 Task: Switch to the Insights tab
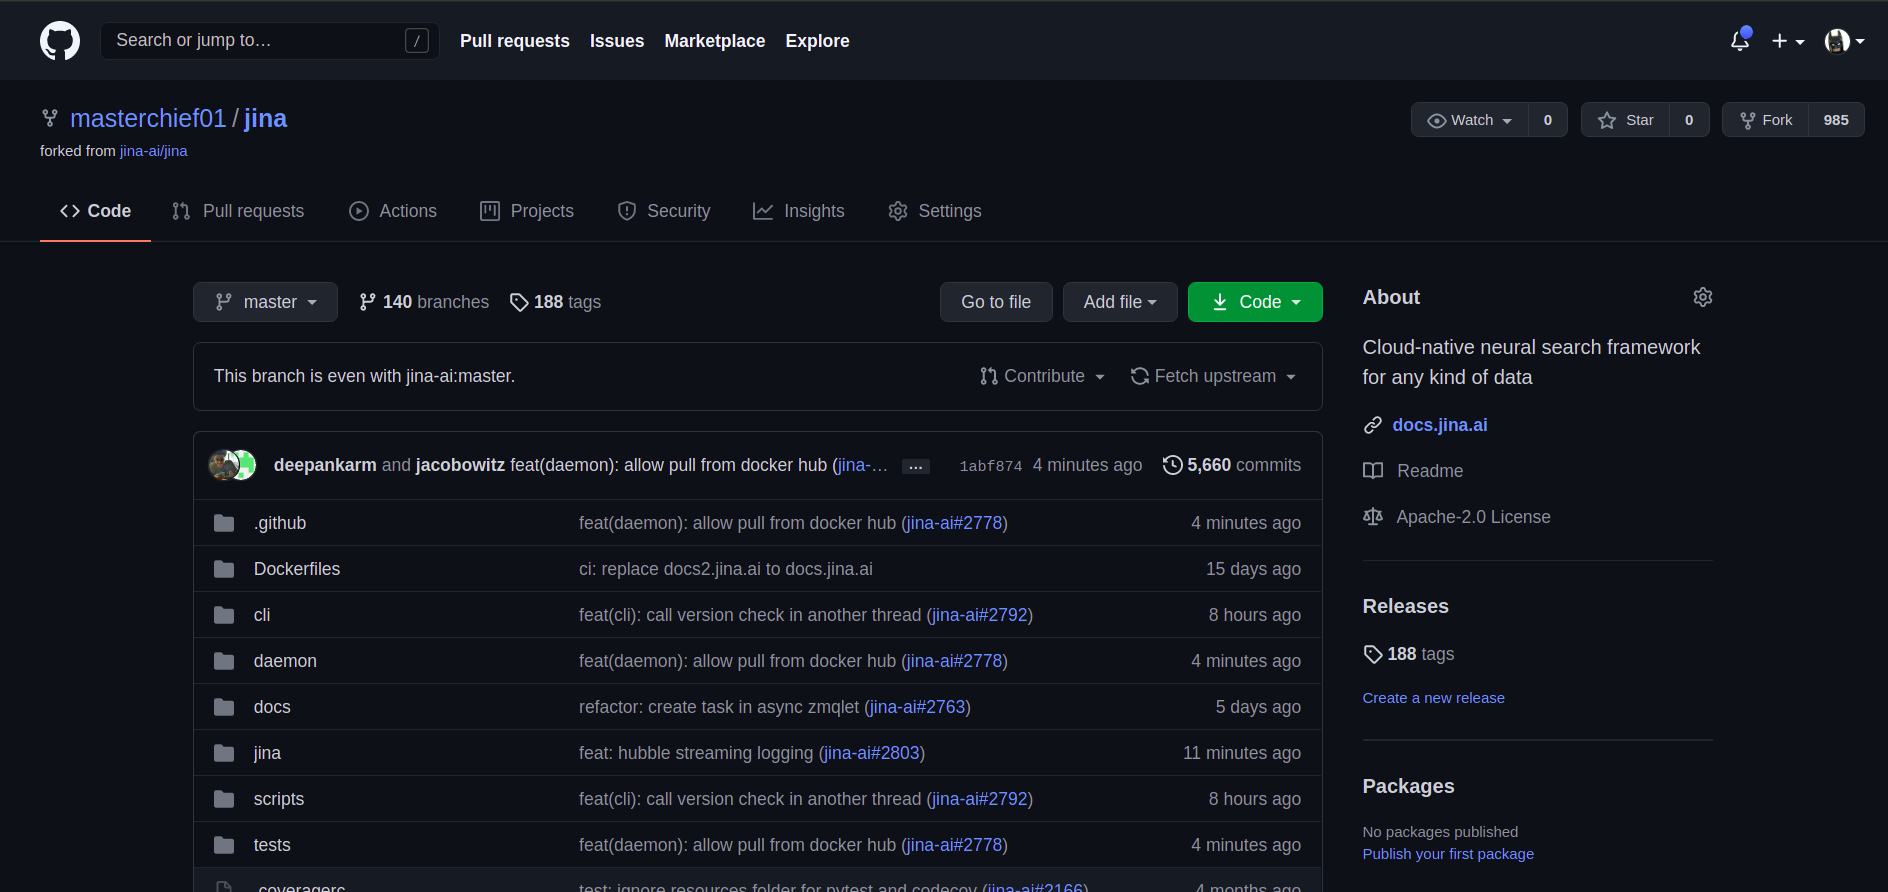click(x=799, y=211)
